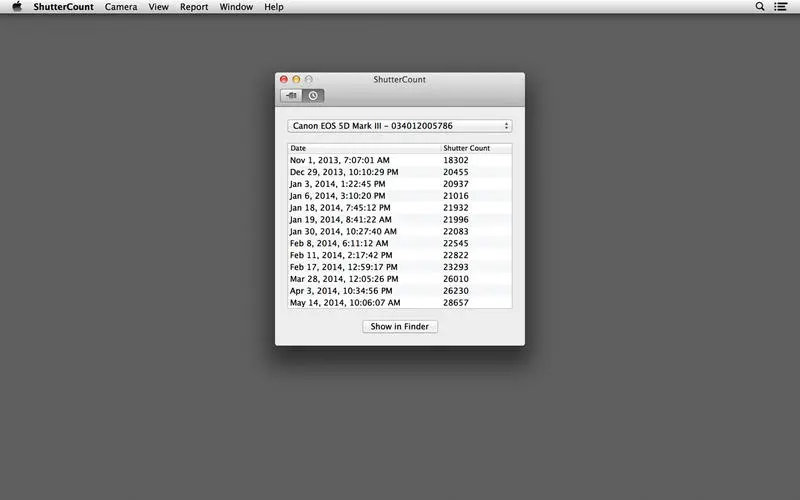Sort by the Date column header

[364, 148]
